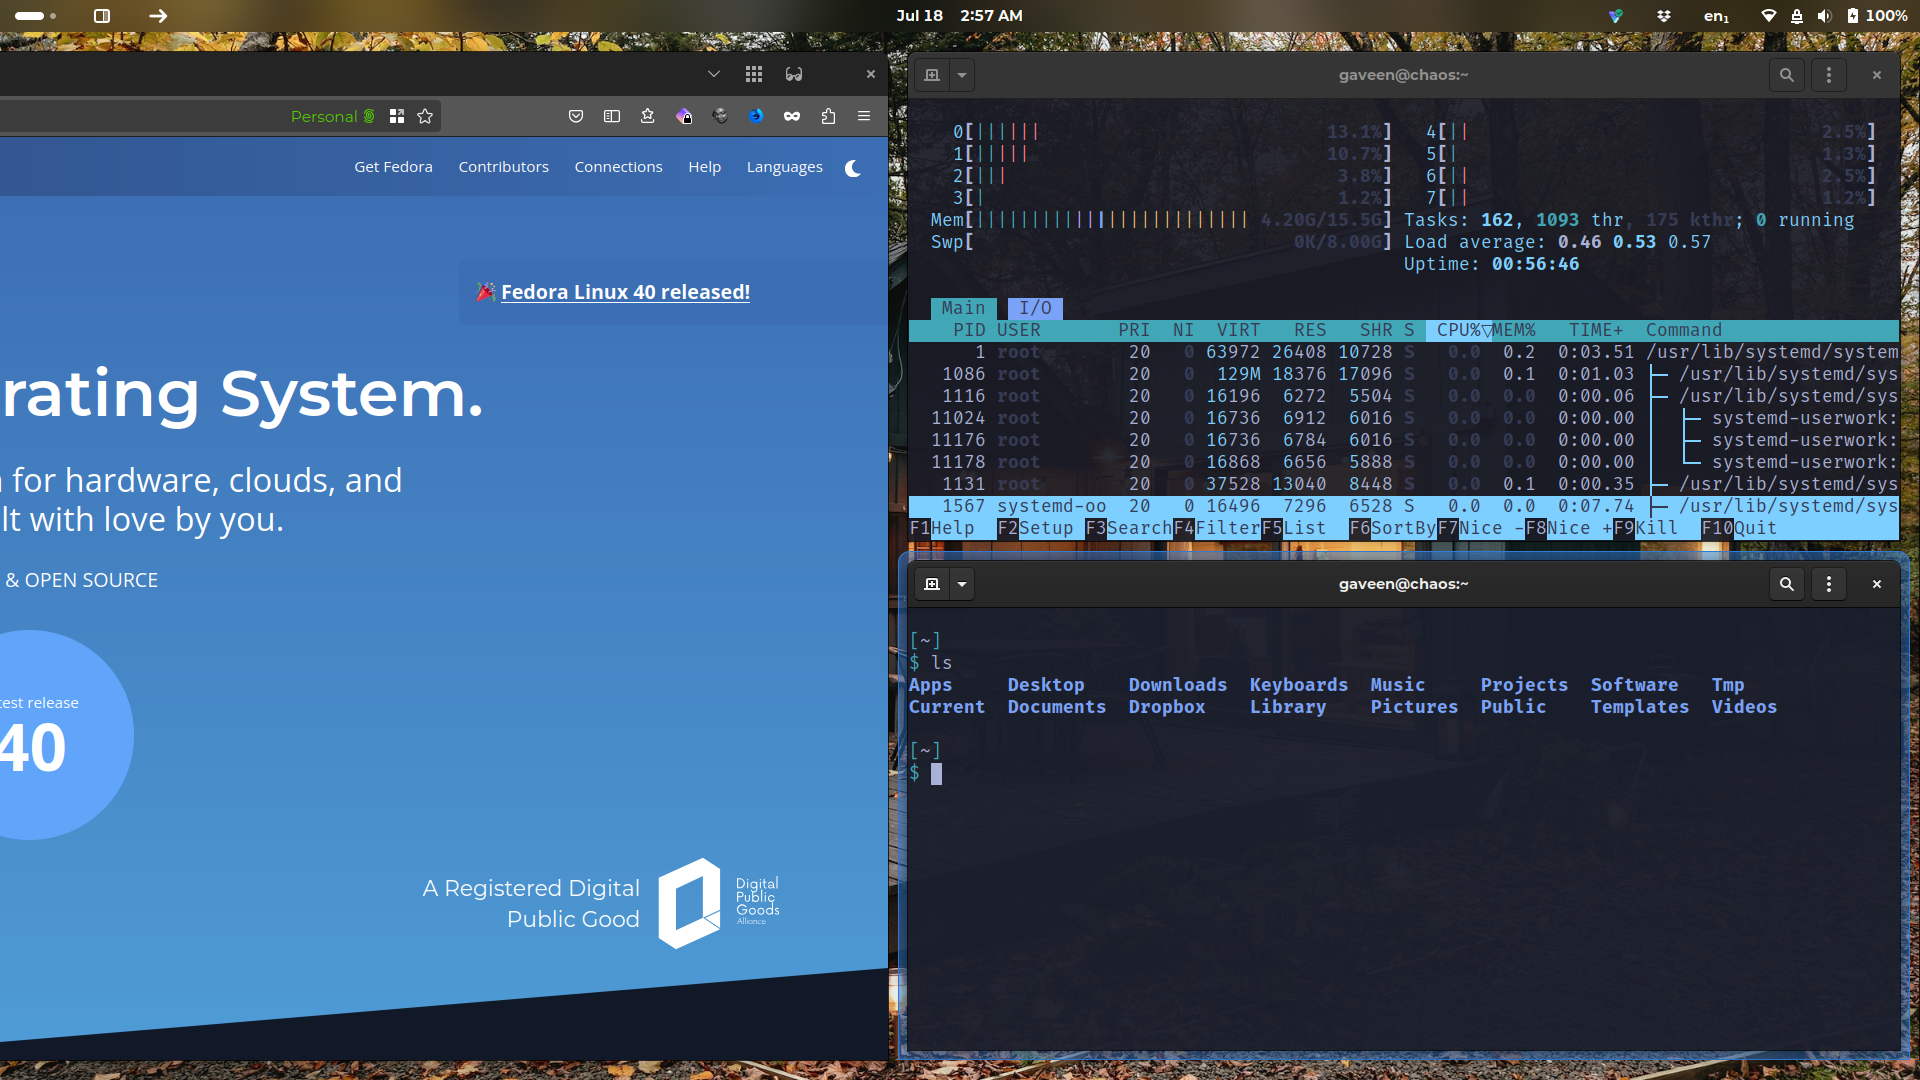Click F4 Filter in htop function bar
1920x1080 pixels.
(x=1217, y=528)
